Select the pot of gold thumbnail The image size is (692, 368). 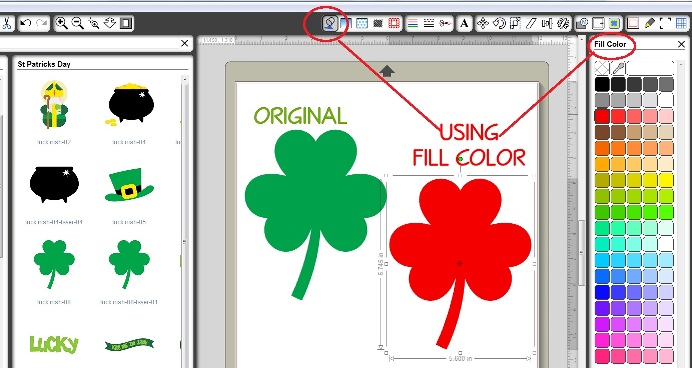point(128,104)
